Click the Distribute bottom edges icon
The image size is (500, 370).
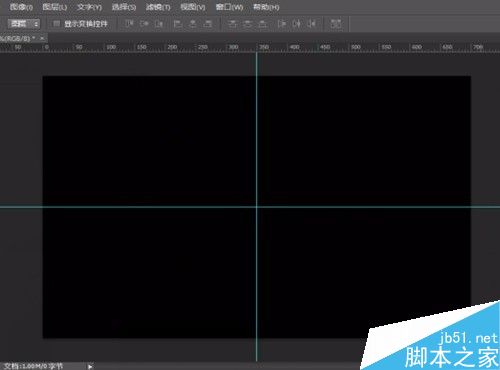point(263,24)
